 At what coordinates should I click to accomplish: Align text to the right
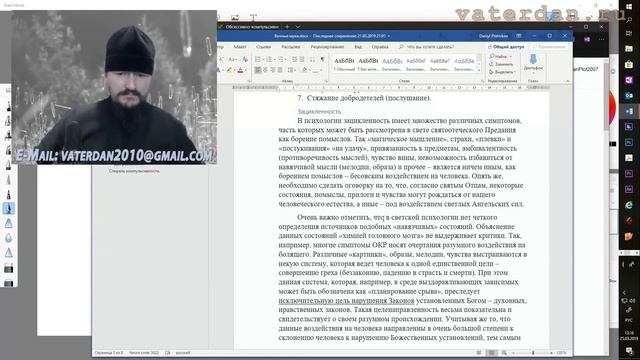[273, 70]
